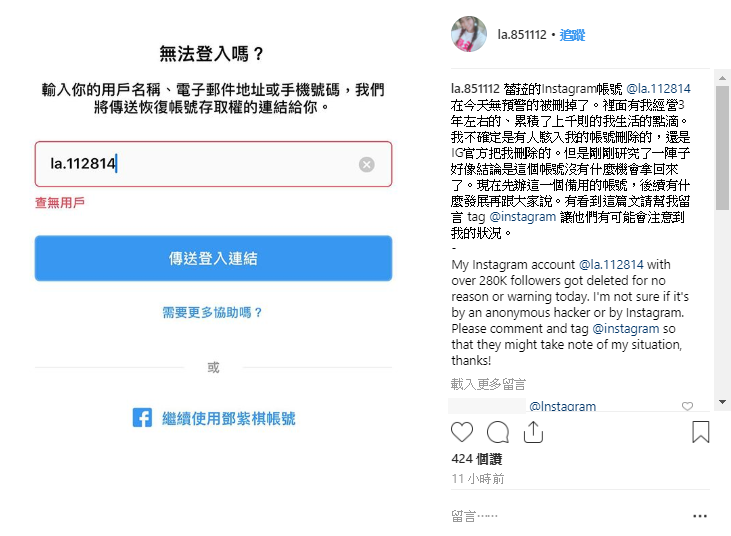The height and width of the screenshot is (536, 731).
Task: Click the scrollbar down arrow
Action: pyautogui.click(x=722, y=402)
